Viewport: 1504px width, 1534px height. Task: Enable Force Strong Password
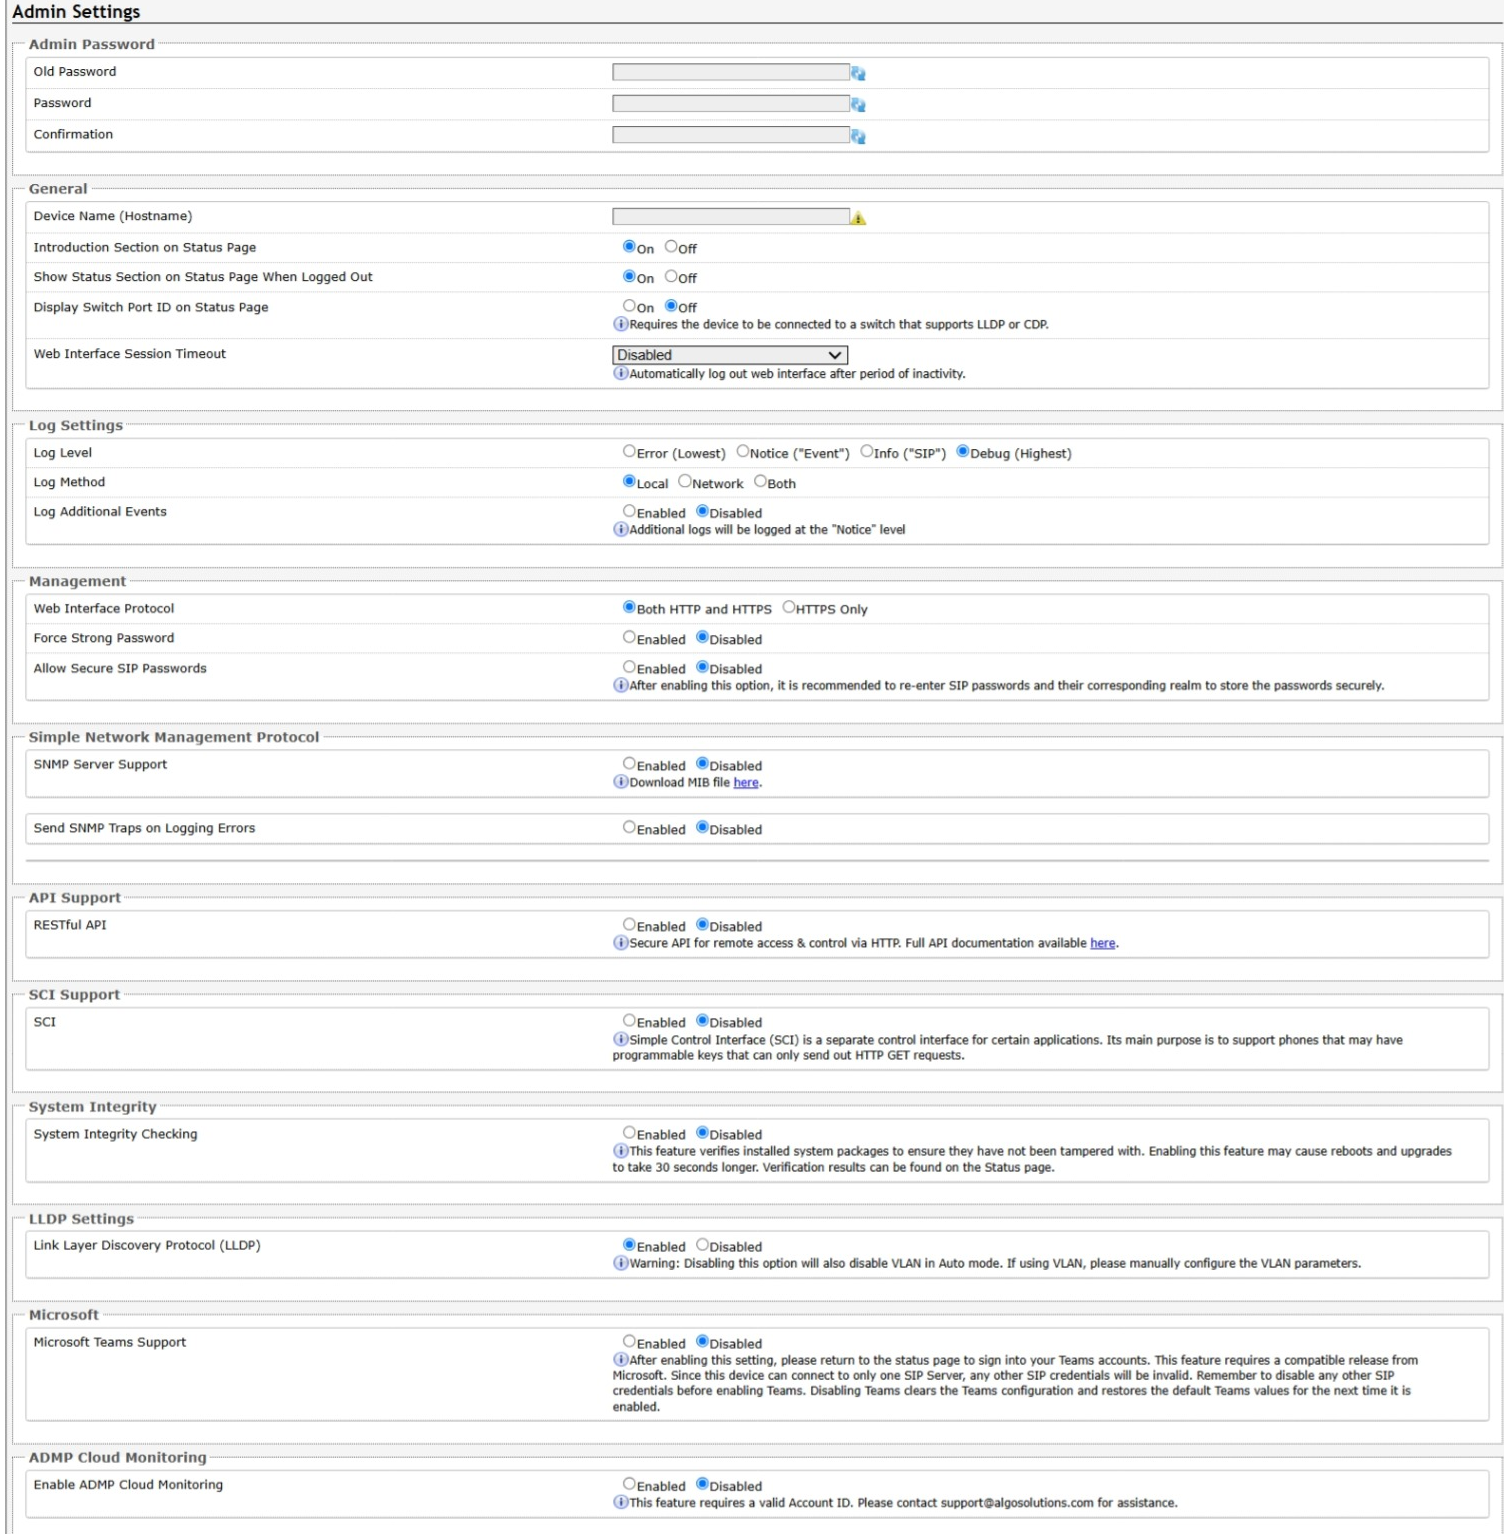click(629, 637)
